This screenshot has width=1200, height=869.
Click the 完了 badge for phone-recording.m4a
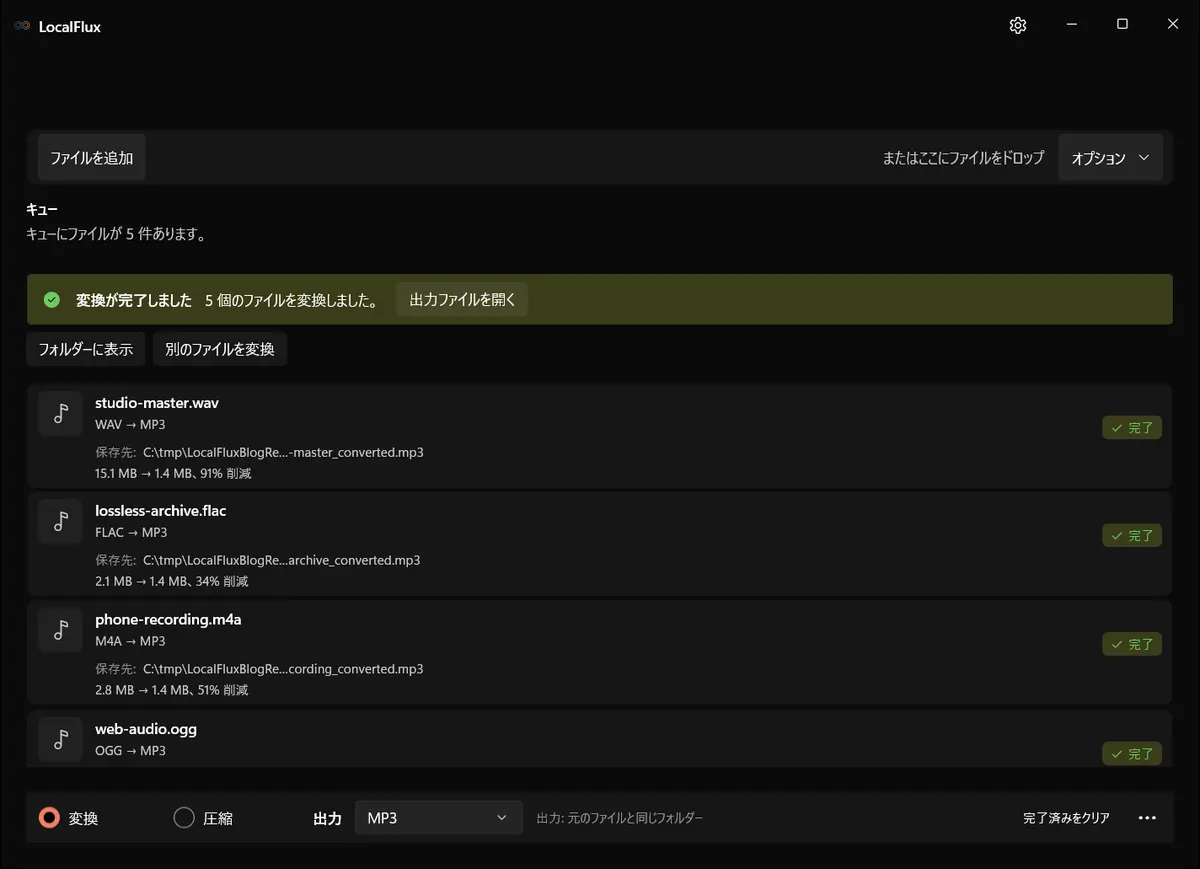[1132, 645]
